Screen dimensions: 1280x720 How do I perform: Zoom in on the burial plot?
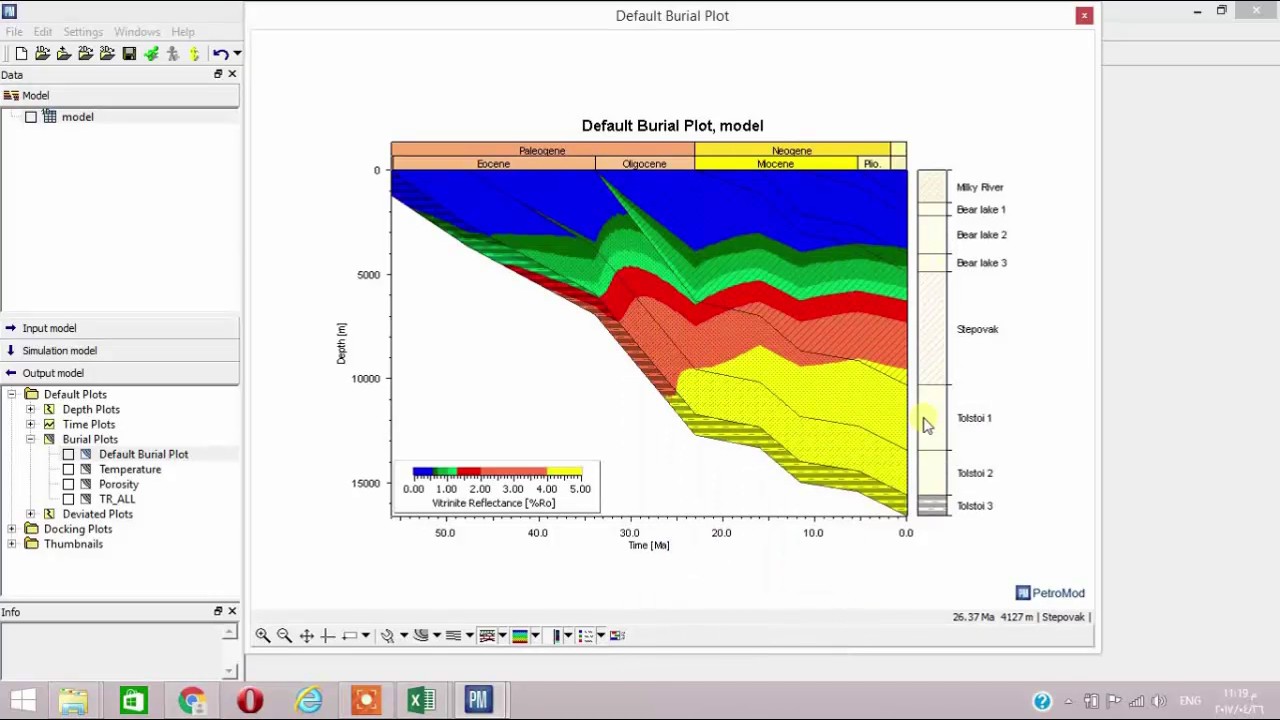[x=262, y=635]
